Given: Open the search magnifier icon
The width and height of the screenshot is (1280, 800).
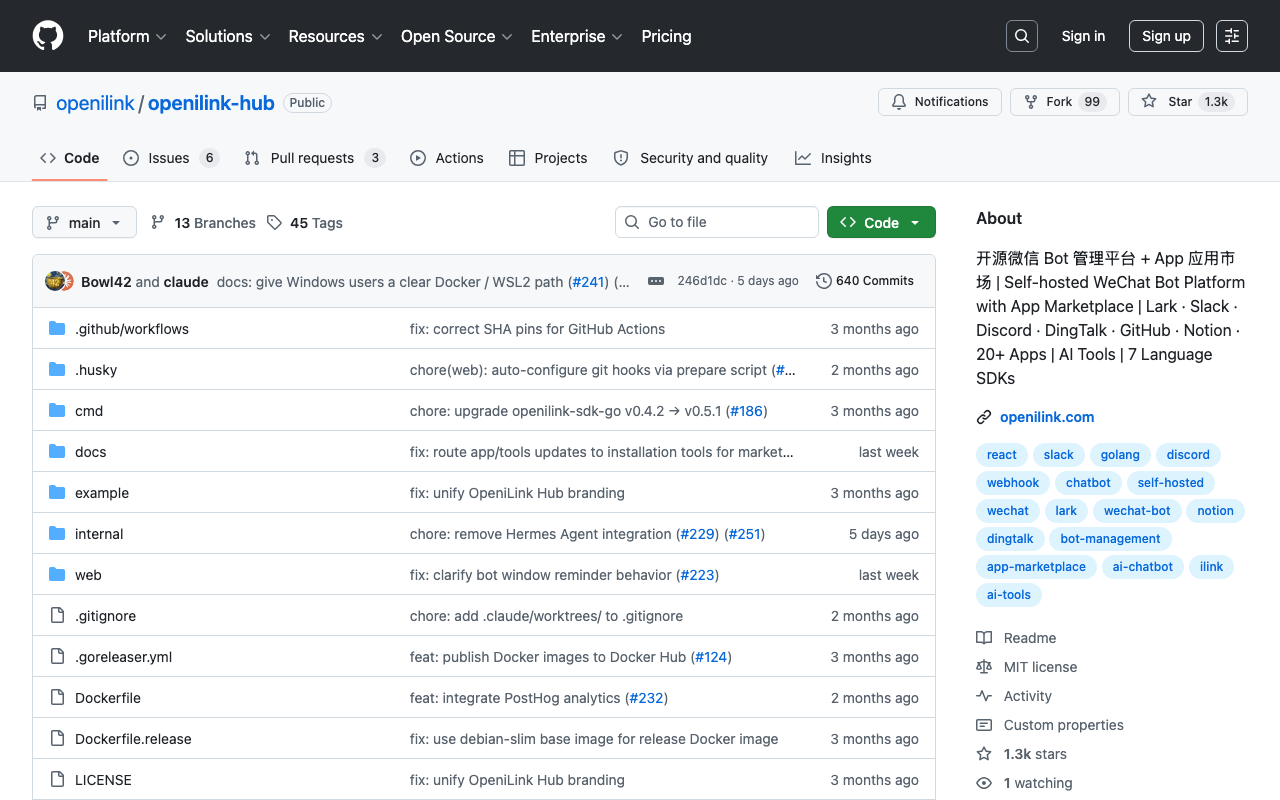Looking at the screenshot, I should [1022, 36].
